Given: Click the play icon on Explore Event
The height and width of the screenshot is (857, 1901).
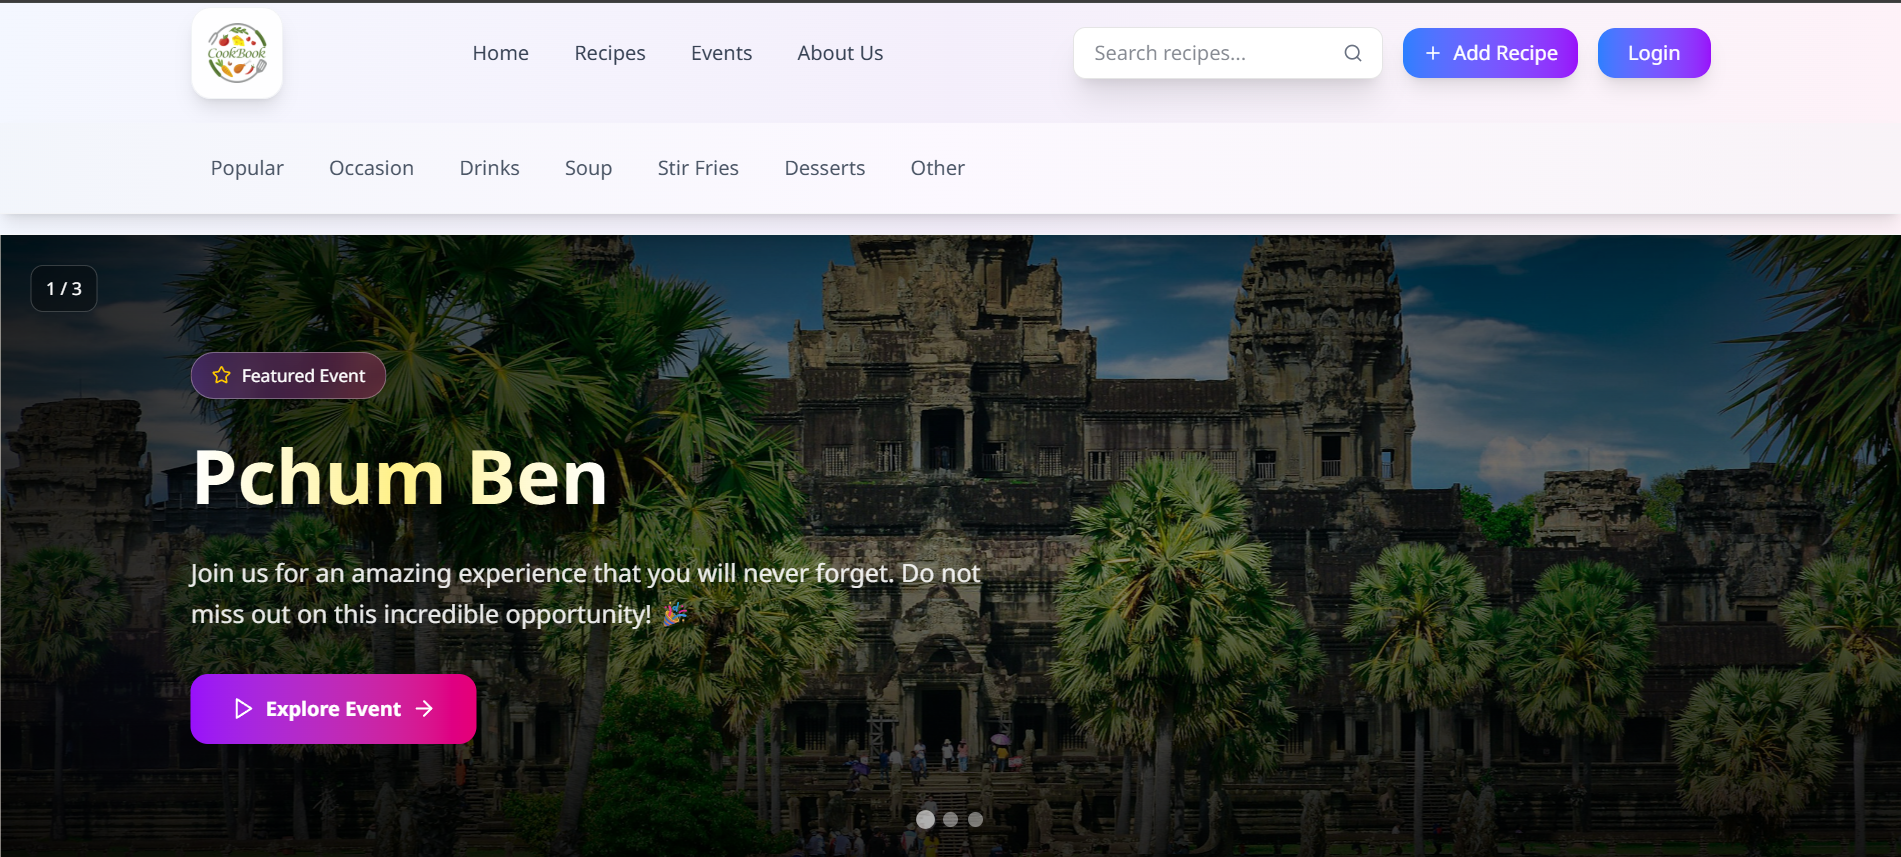Looking at the screenshot, I should click(x=243, y=709).
